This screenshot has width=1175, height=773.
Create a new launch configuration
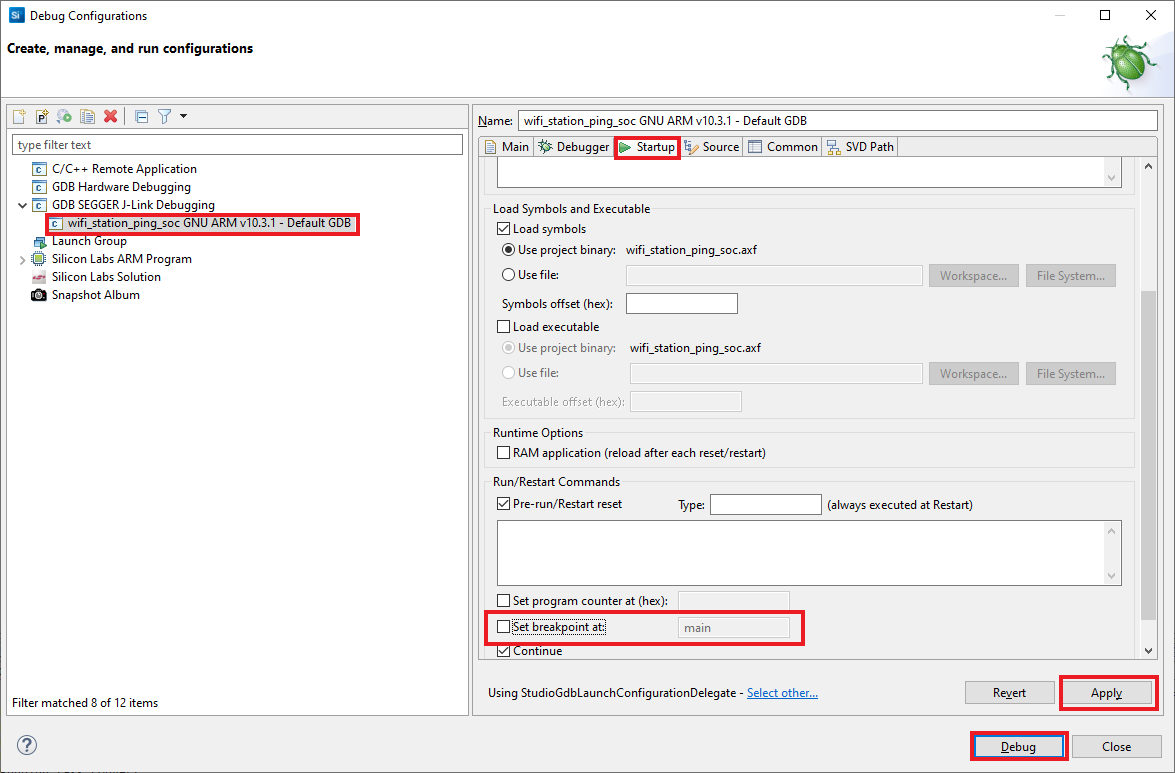18,116
